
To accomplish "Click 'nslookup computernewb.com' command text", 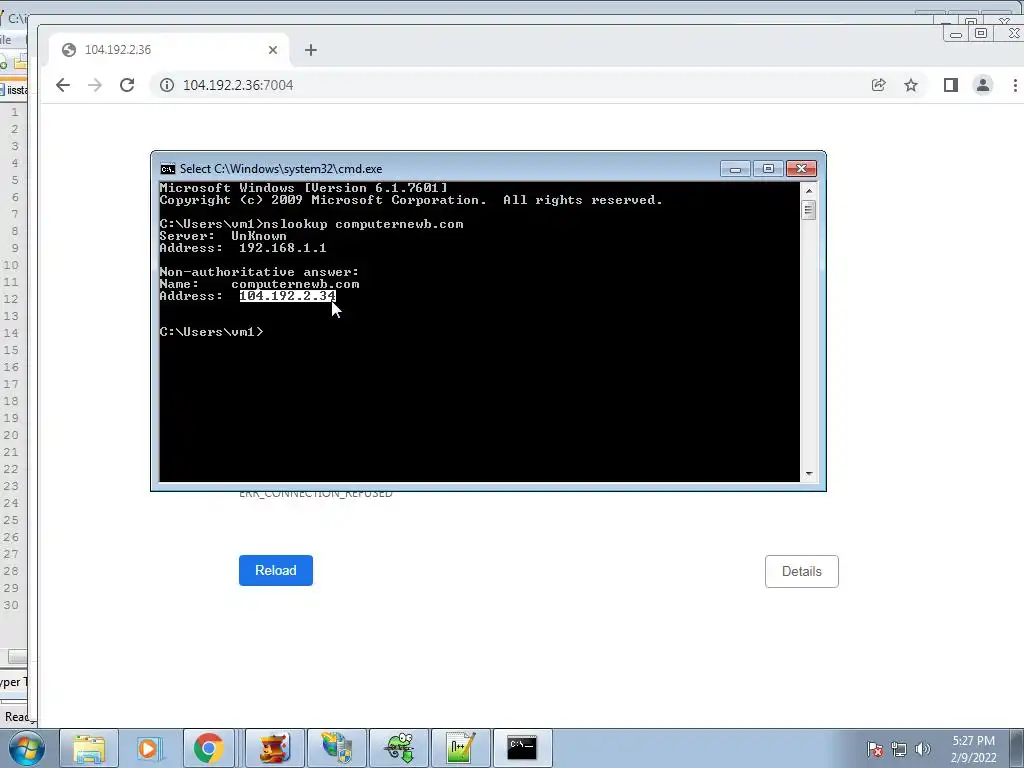I will (x=363, y=224).
